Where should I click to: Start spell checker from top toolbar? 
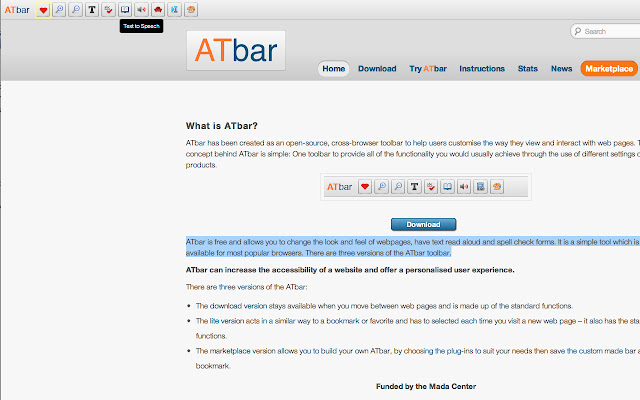tap(109, 9)
